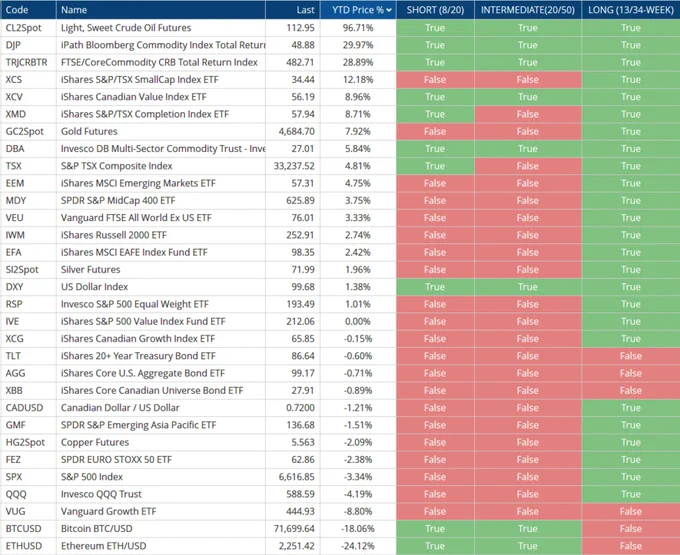Sort by the Code column header
The image size is (680, 555).
click(x=17, y=10)
